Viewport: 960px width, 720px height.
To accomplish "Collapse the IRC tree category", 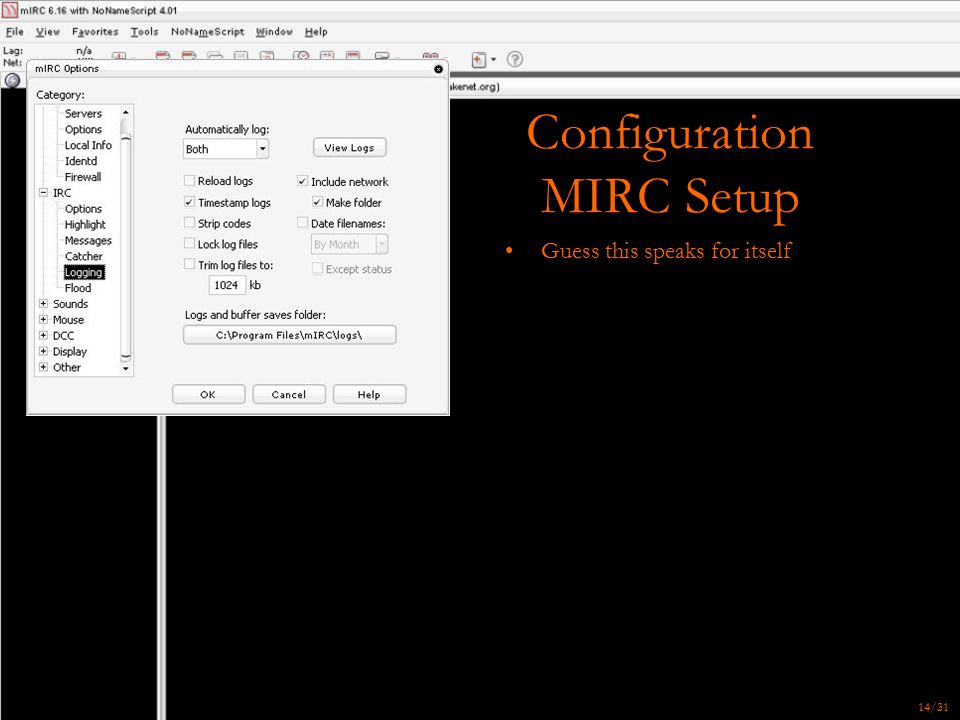I will pyautogui.click(x=43, y=192).
